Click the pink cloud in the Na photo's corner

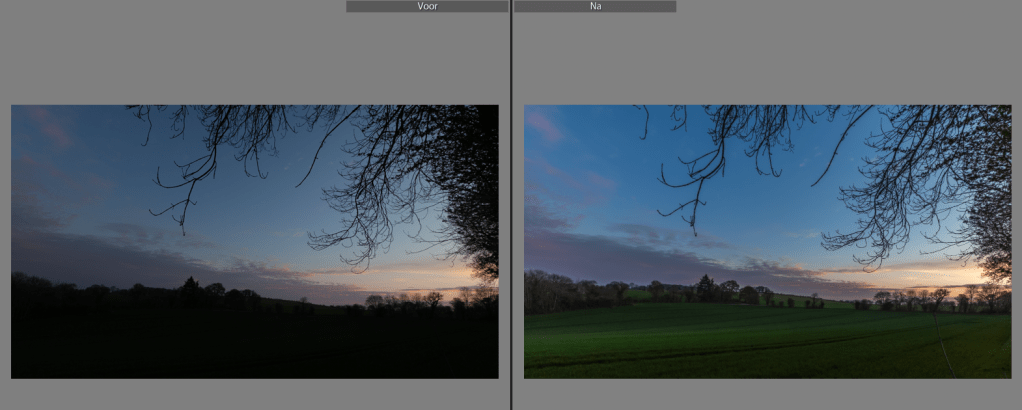coord(545,125)
